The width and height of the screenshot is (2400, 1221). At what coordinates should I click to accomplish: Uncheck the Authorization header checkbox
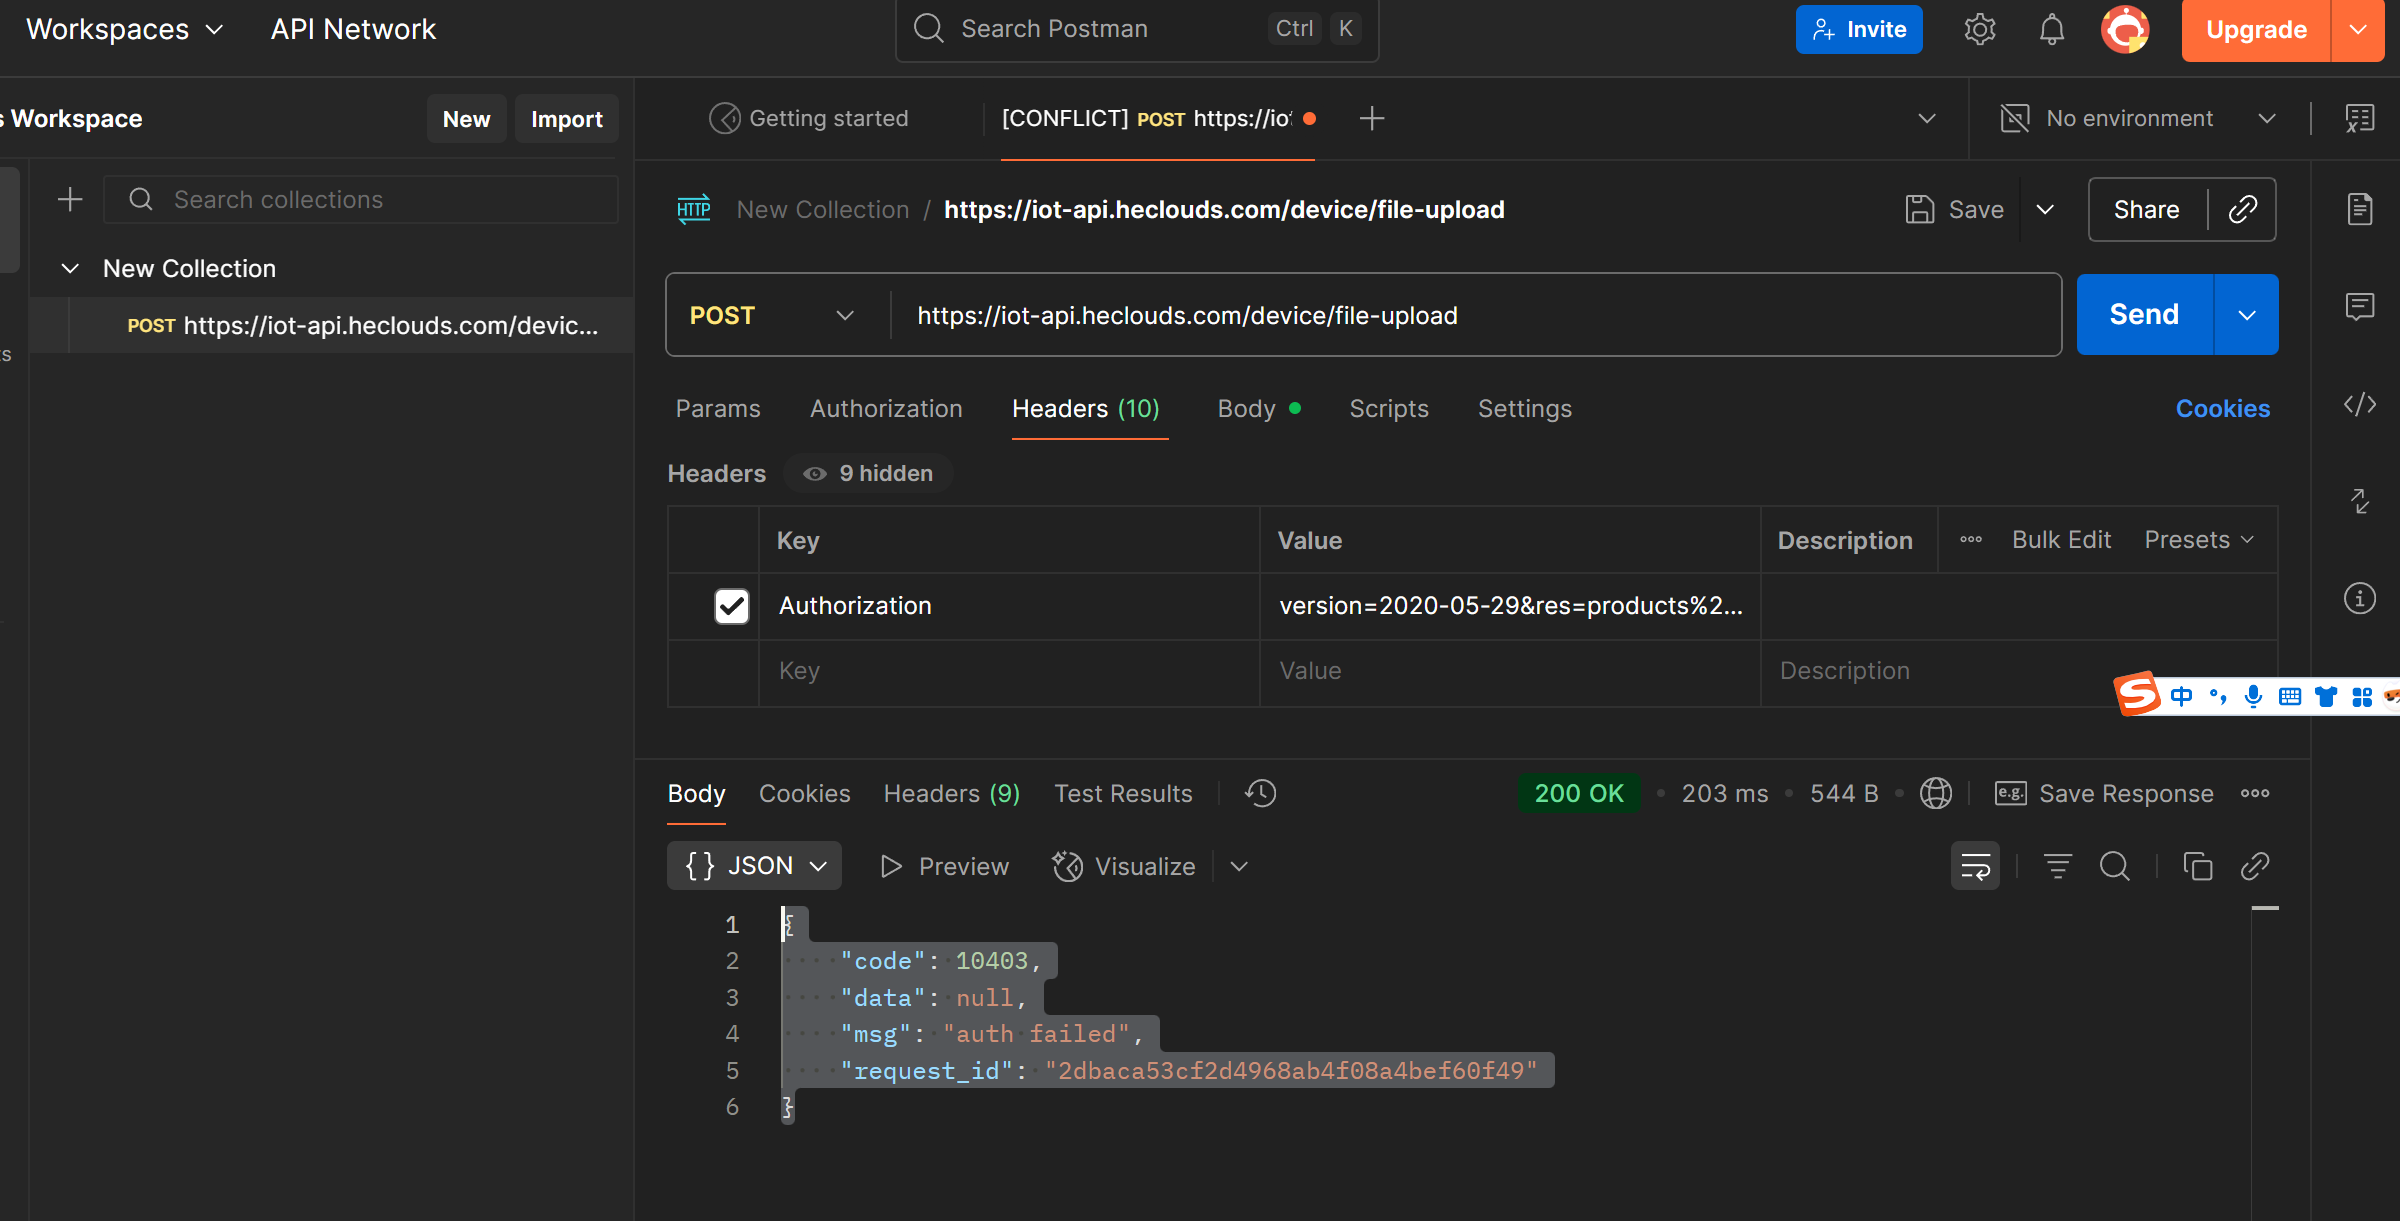pyautogui.click(x=731, y=606)
